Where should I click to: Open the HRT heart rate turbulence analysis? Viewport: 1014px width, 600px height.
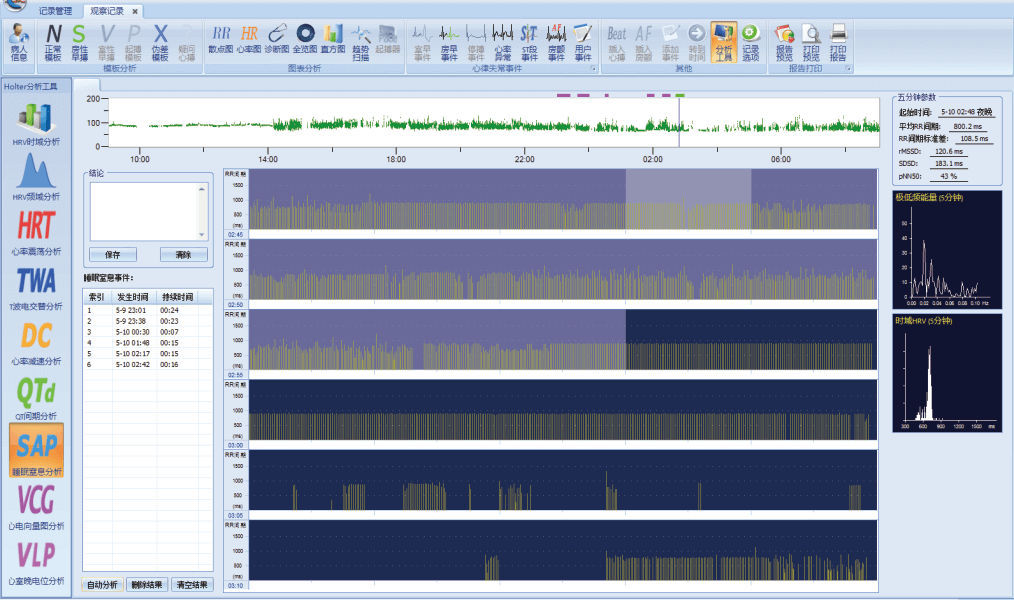pos(36,227)
